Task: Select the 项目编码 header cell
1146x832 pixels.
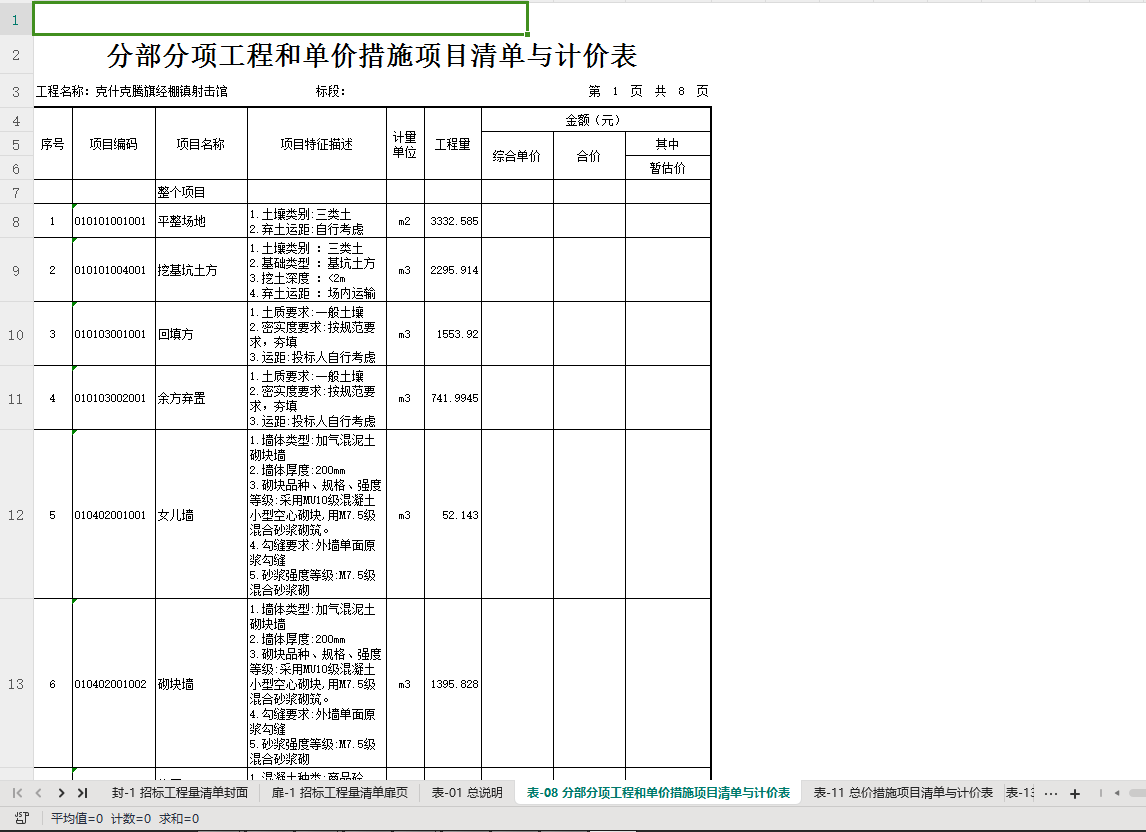Action: (x=114, y=144)
